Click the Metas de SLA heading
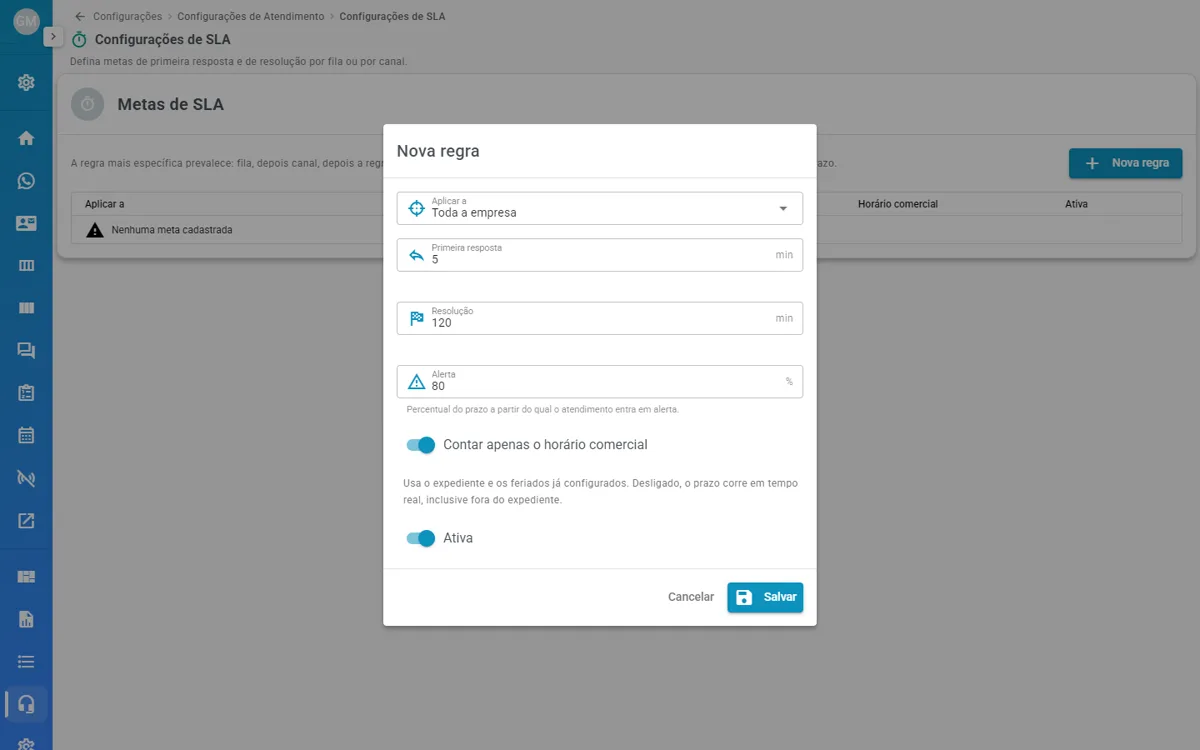 [171, 104]
